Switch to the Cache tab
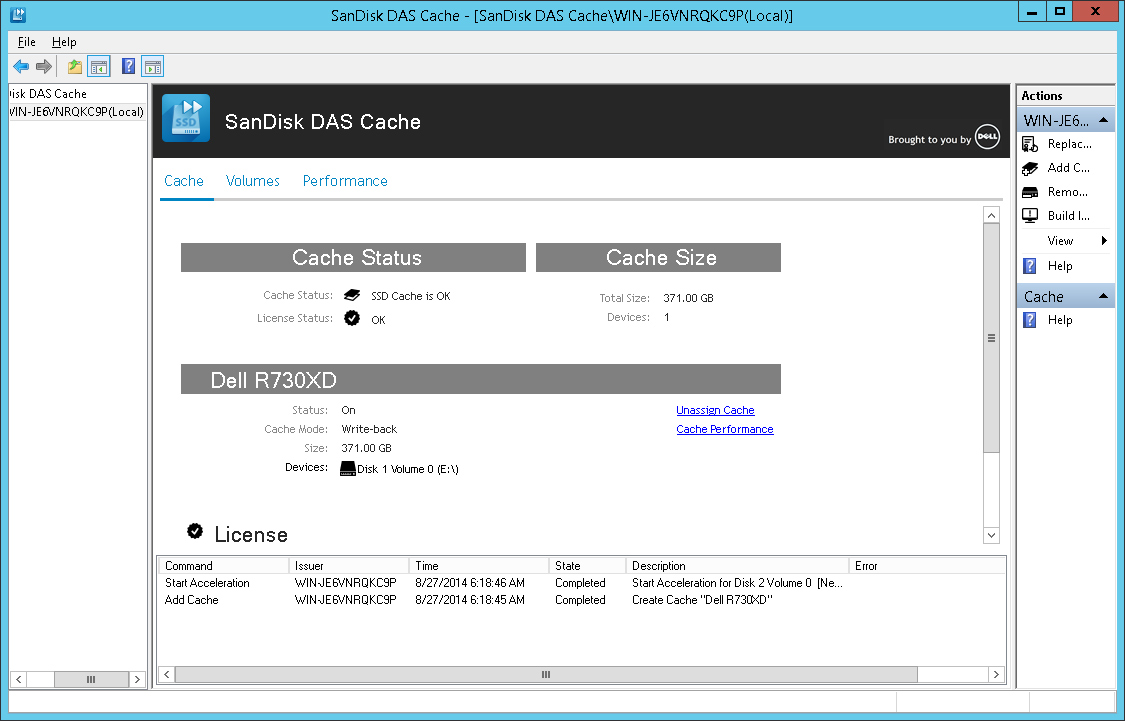 184,181
